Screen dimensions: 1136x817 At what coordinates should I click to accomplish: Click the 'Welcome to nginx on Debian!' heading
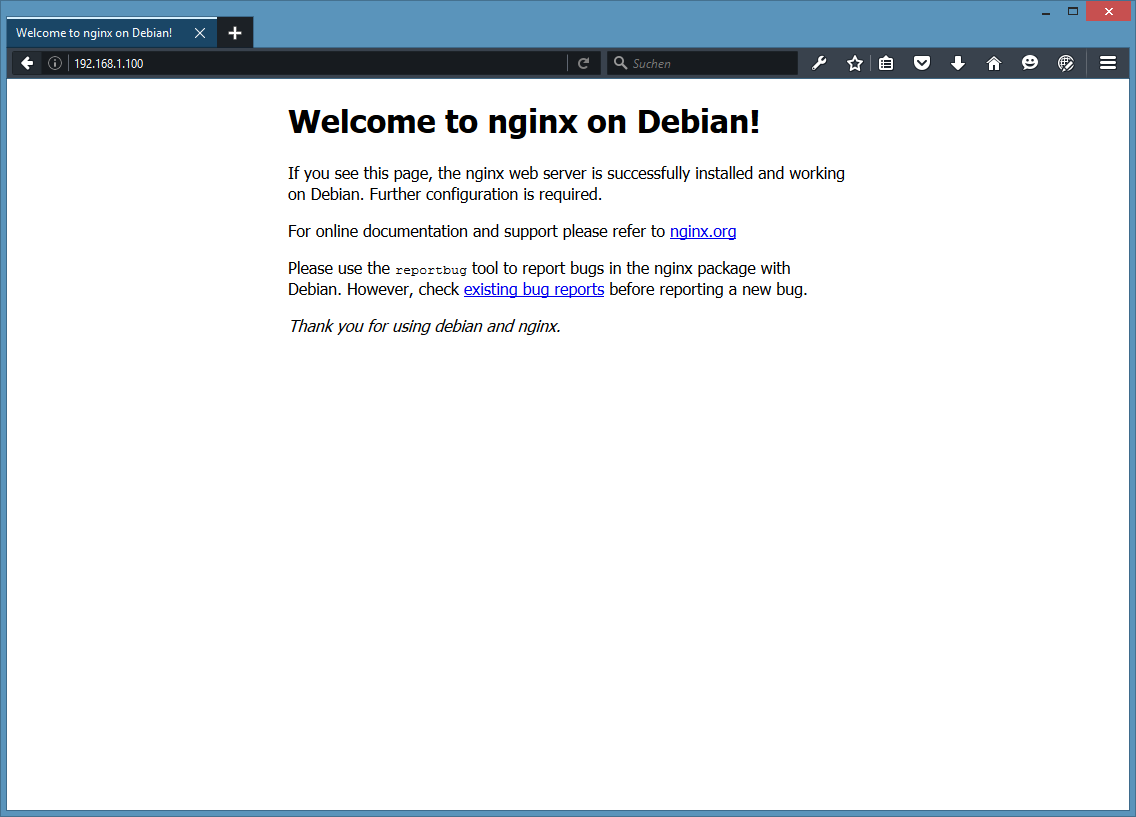point(524,121)
